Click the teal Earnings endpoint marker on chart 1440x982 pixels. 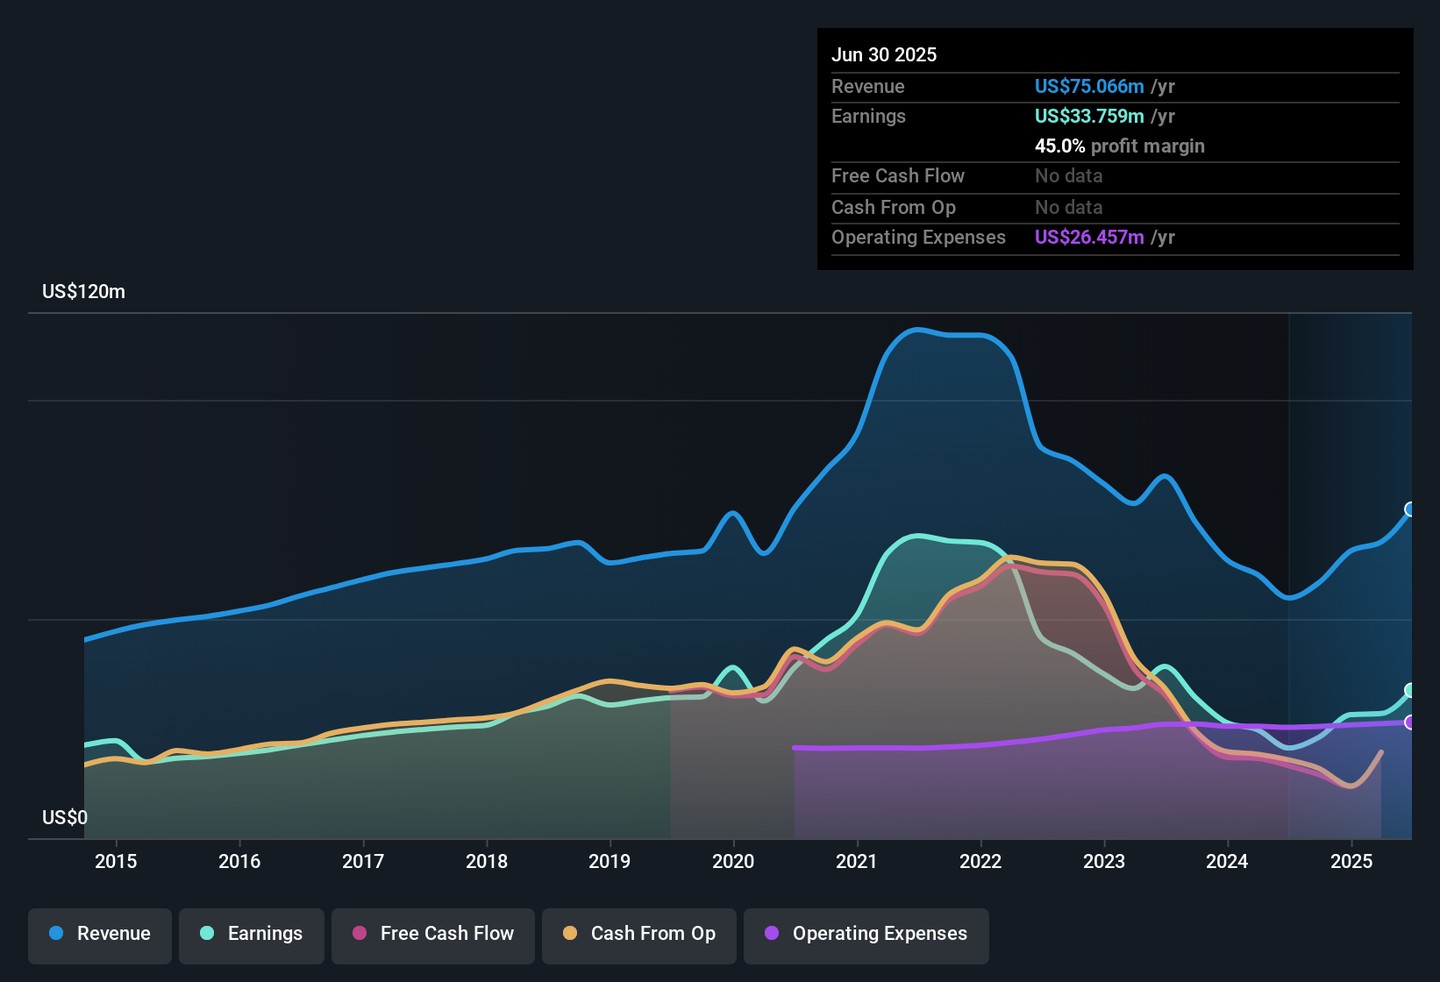pos(1411,690)
